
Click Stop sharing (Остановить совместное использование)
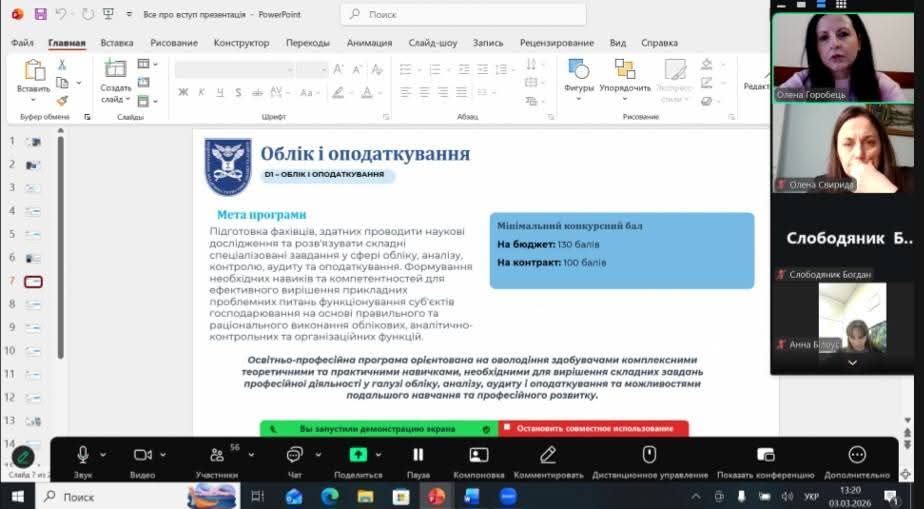(x=594, y=429)
